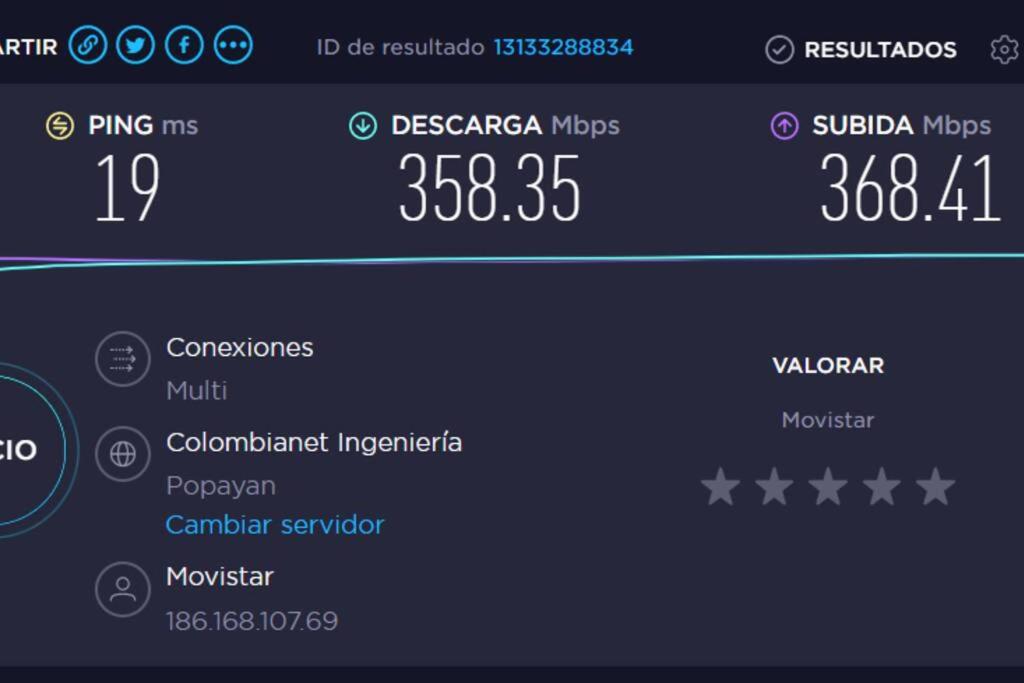Open the RESULTADOS tab
1024x683 pixels.
861,50
